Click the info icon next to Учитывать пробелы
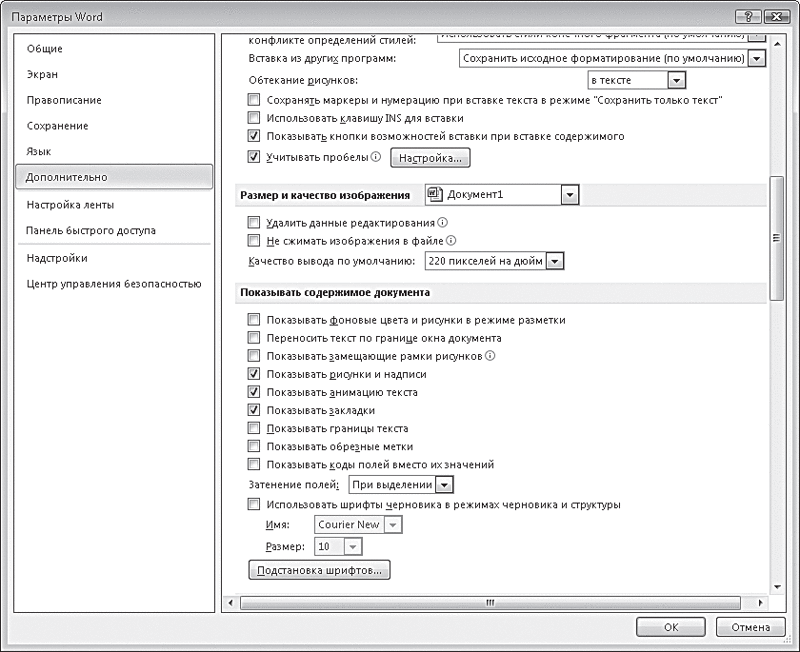Viewport: 800px width, 652px height. tap(376, 157)
